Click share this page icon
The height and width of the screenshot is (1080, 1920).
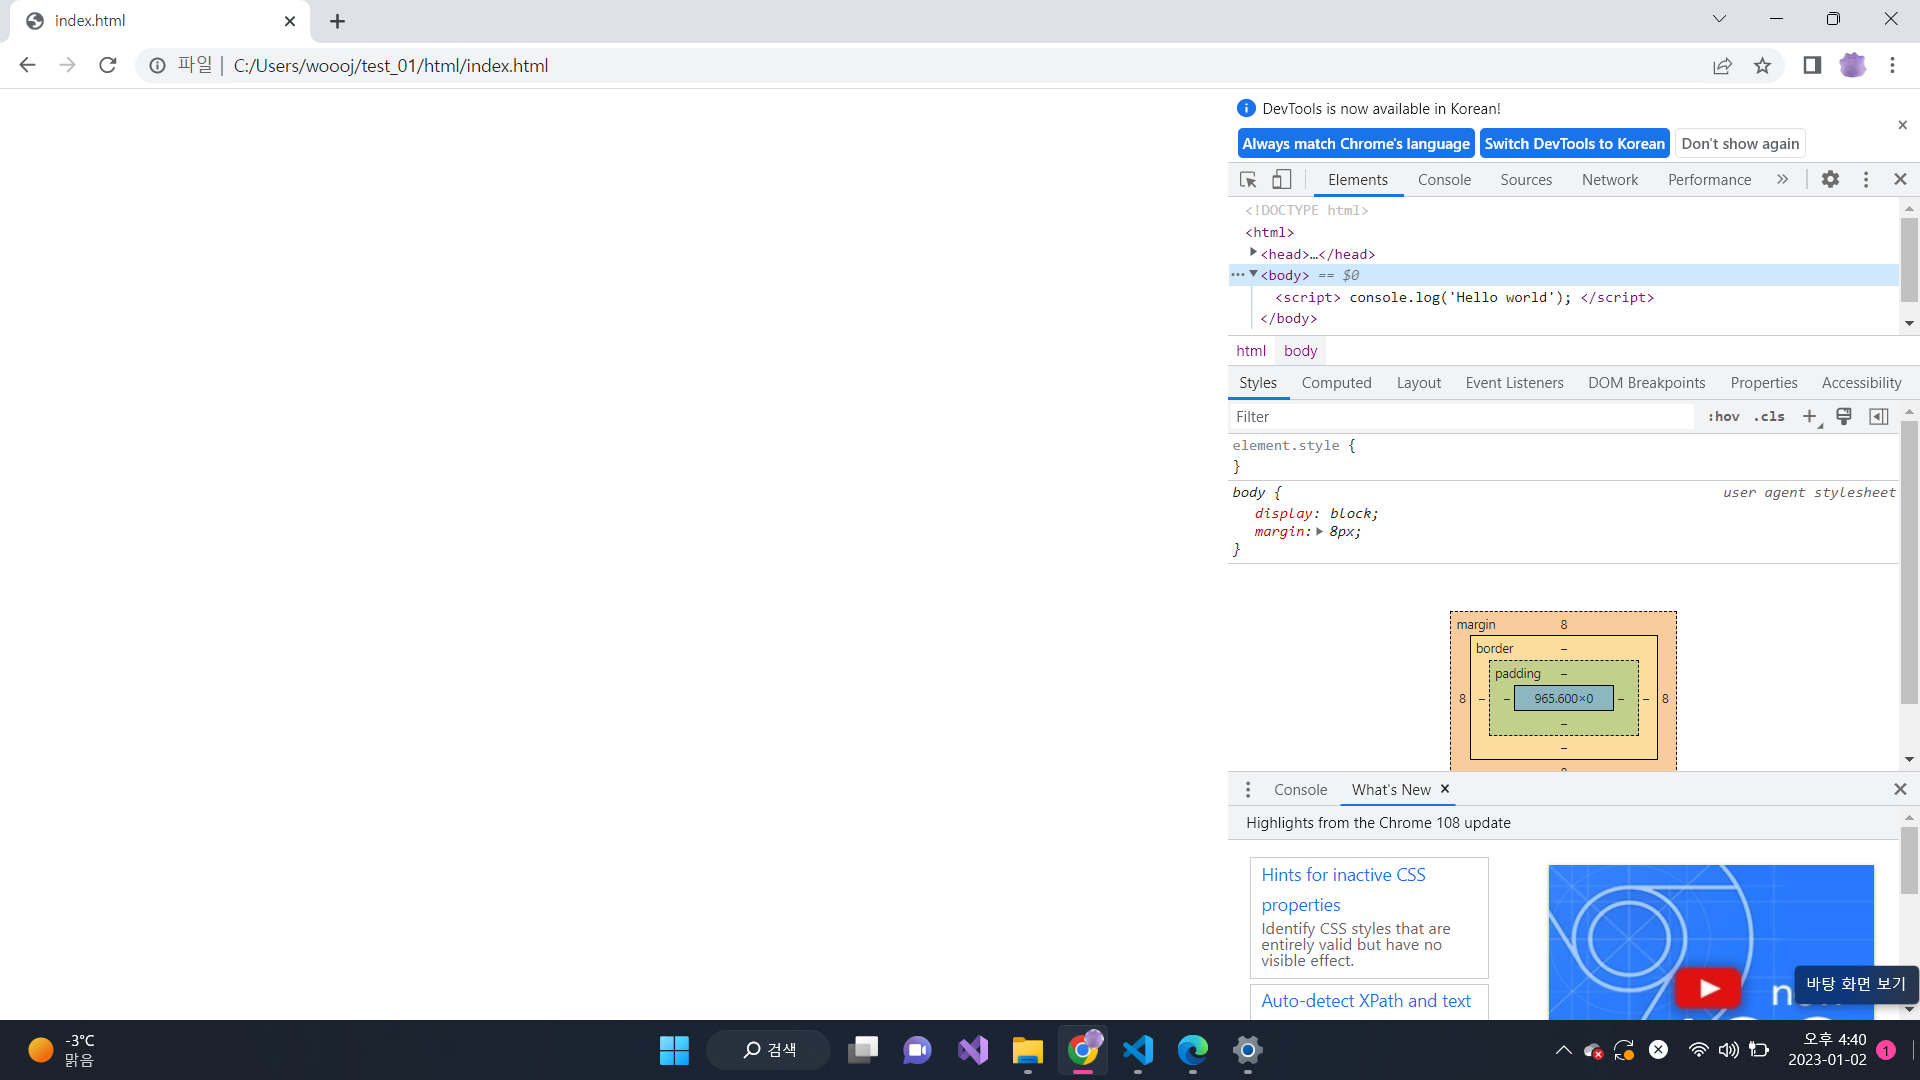point(1722,66)
